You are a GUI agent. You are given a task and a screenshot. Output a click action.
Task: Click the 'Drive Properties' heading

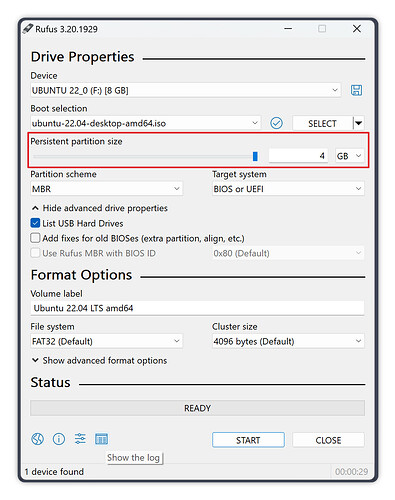point(82,57)
